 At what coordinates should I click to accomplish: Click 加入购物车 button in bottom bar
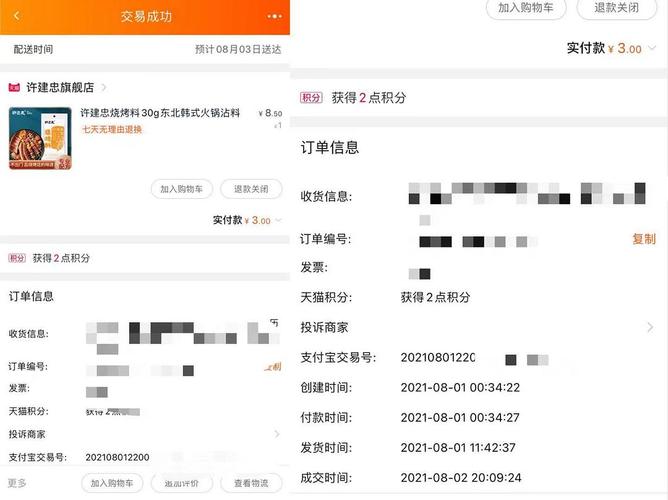pyautogui.click(x=112, y=483)
